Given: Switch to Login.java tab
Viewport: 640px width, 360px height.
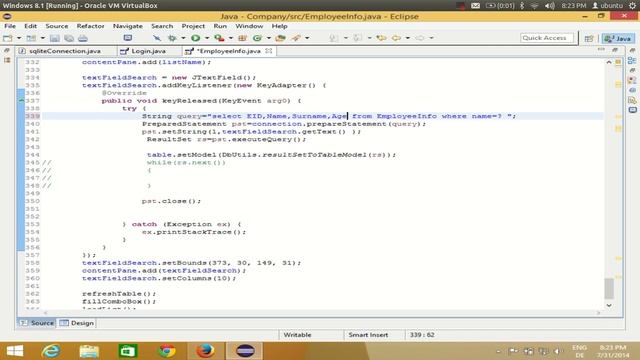Looking at the screenshot, I should point(149,51).
